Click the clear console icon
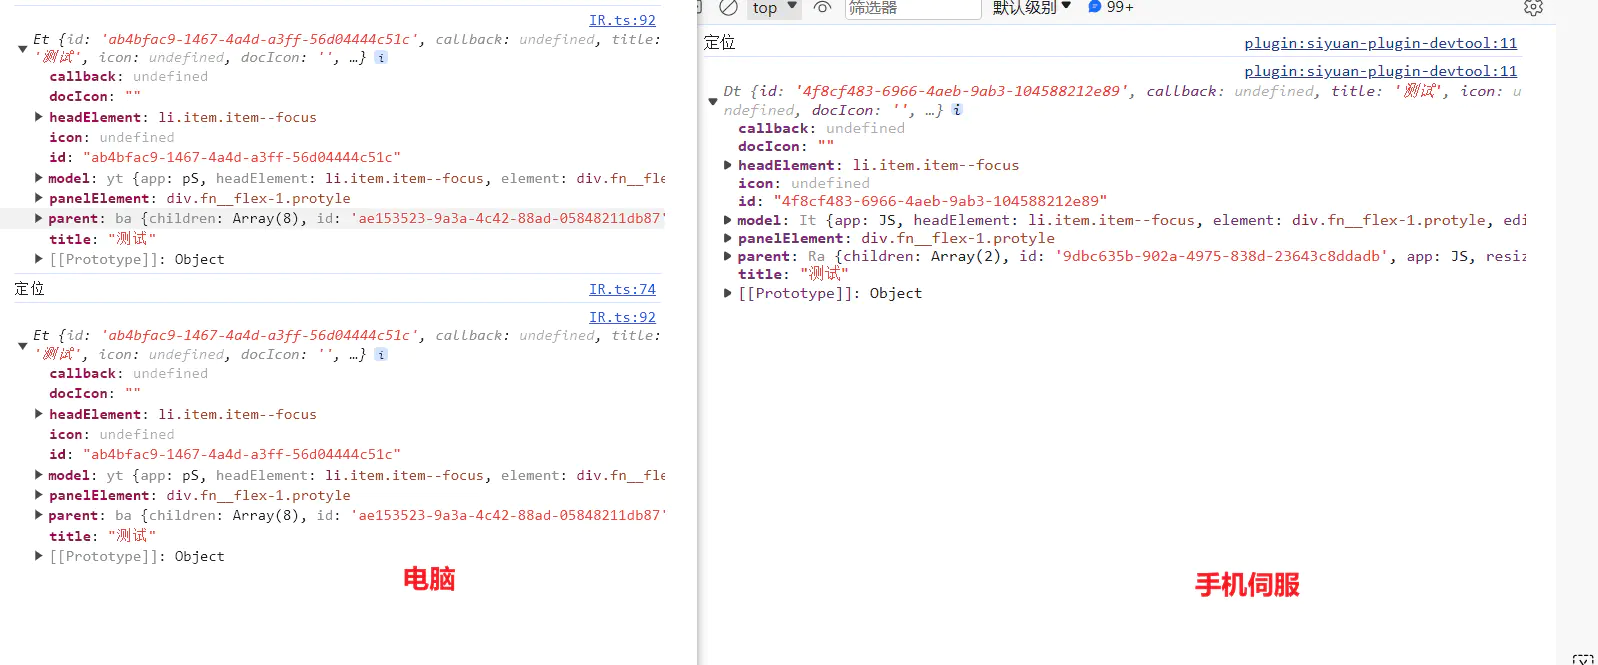This screenshot has height=665, width=1598. tap(729, 8)
